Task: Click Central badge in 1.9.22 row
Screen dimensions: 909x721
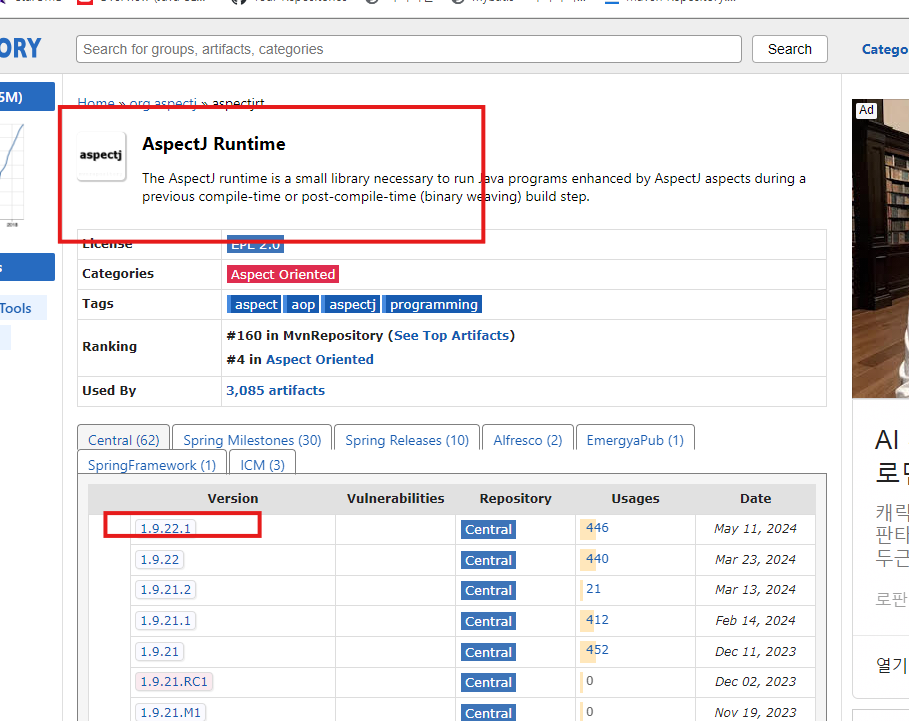Action: [489, 560]
